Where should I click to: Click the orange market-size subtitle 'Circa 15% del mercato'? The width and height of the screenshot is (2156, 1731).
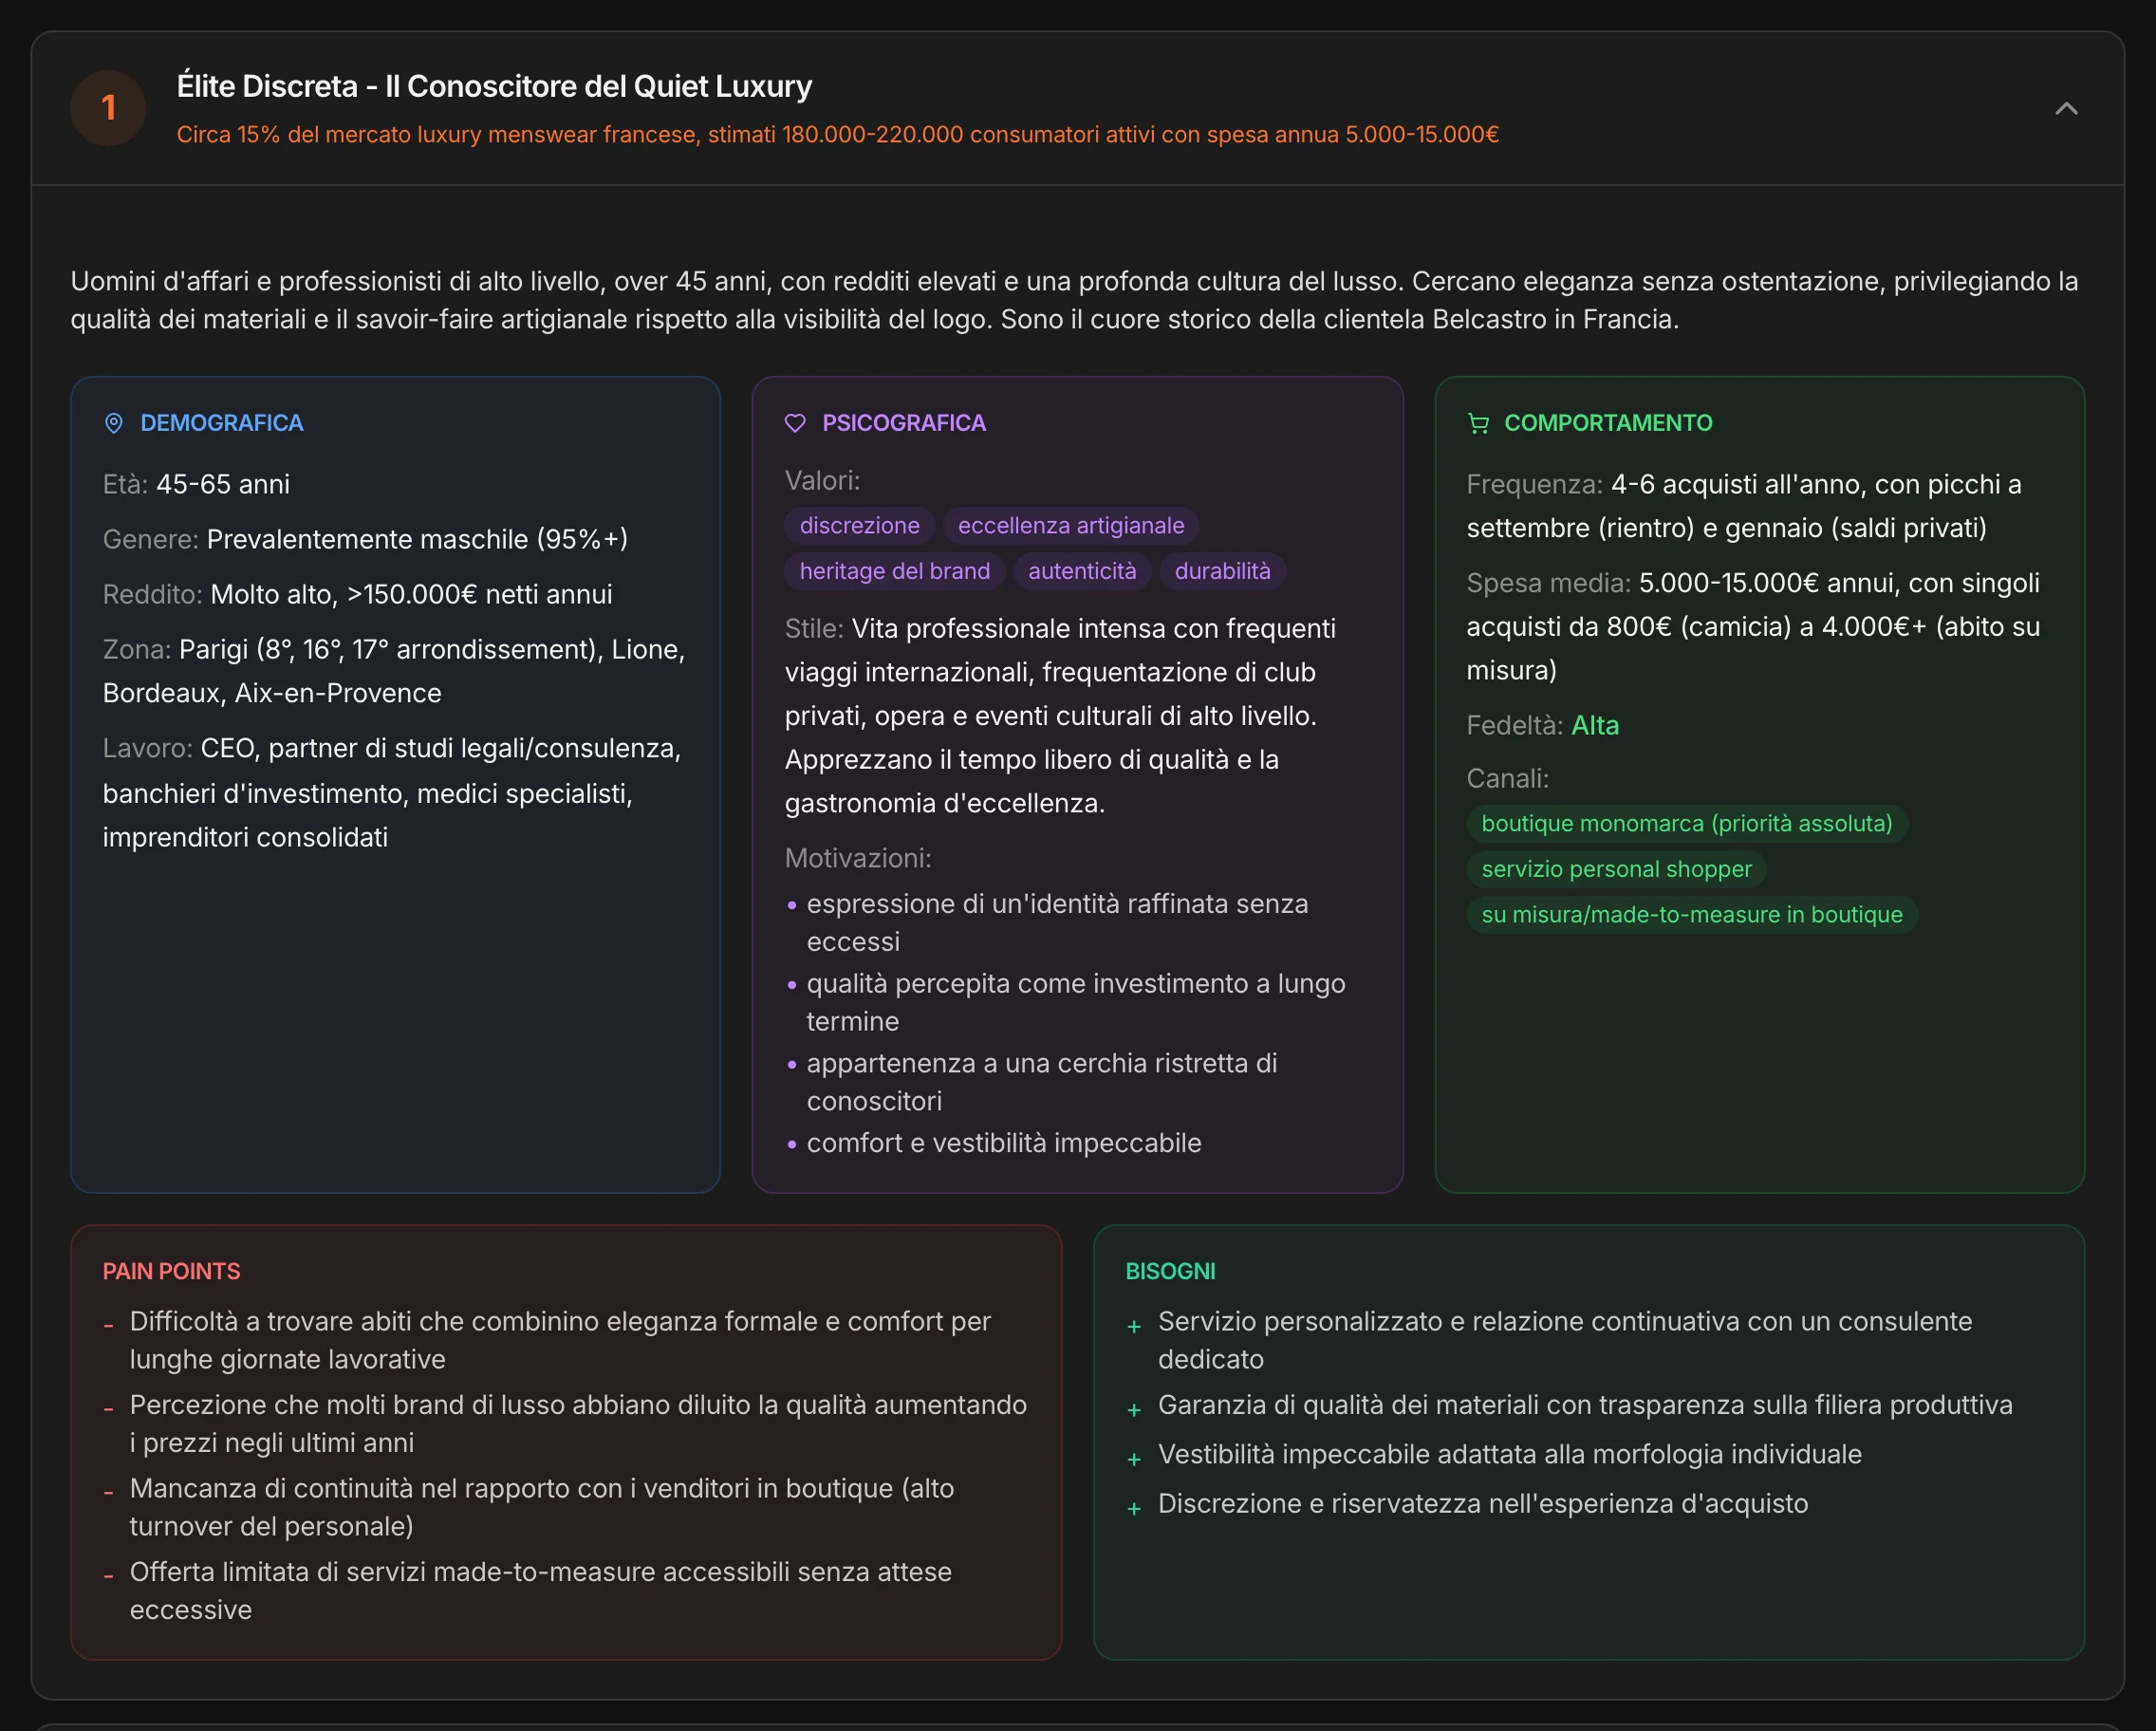[837, 134]
